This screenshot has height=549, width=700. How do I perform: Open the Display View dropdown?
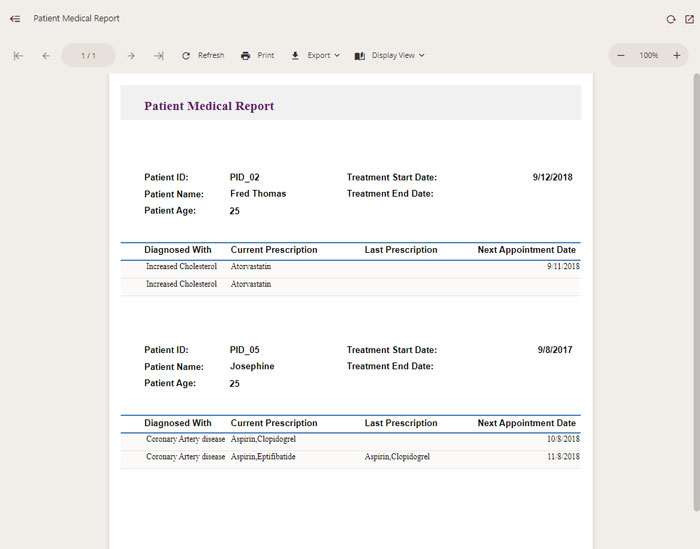pyautogui.click(x=390, y=56)
